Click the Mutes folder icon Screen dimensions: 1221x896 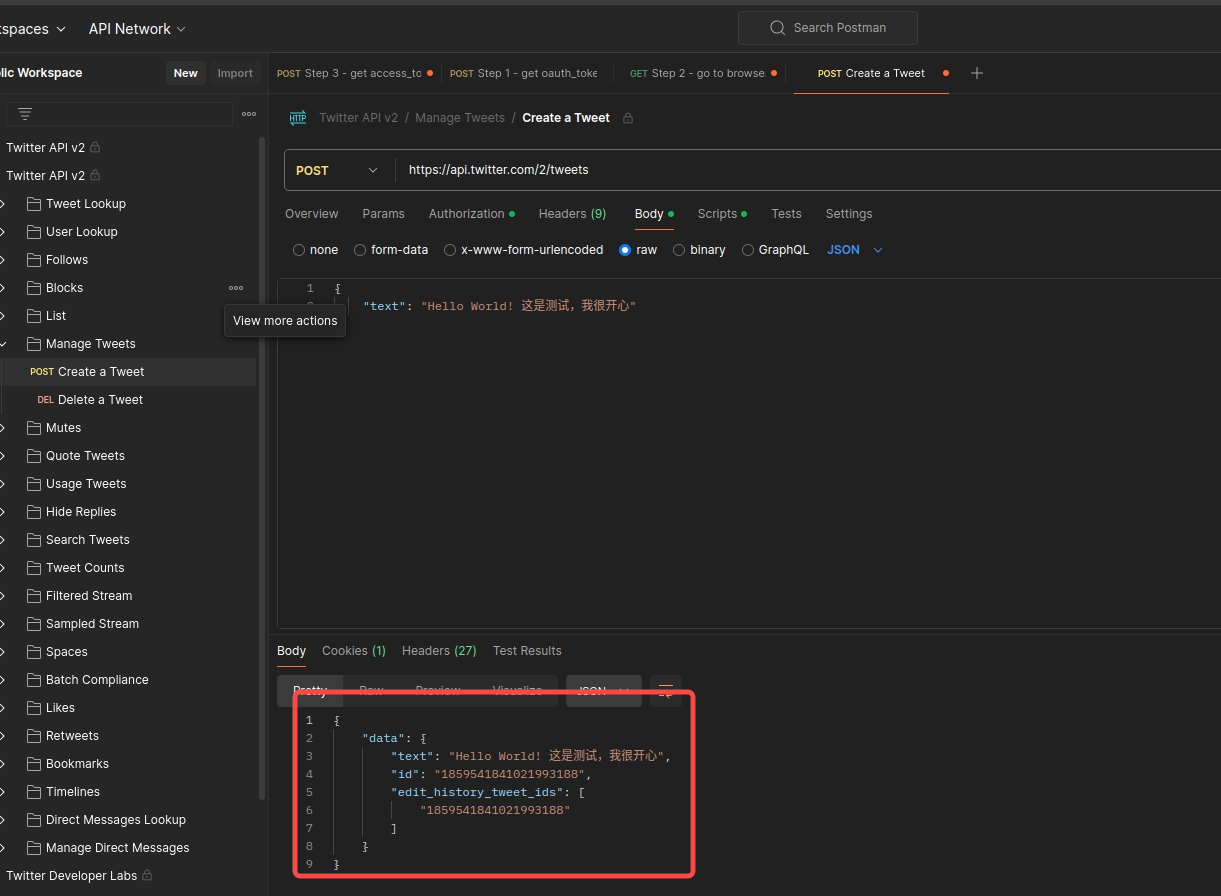click(x=33, y=428)
